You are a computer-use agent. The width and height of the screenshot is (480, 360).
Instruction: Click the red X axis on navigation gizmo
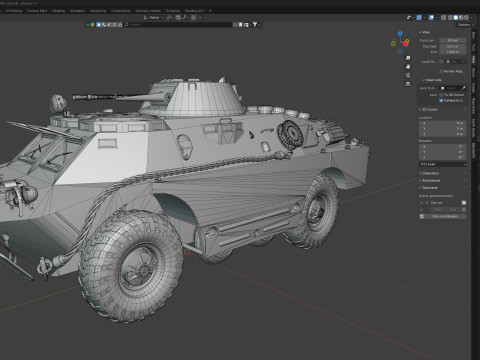coord(406,44)
